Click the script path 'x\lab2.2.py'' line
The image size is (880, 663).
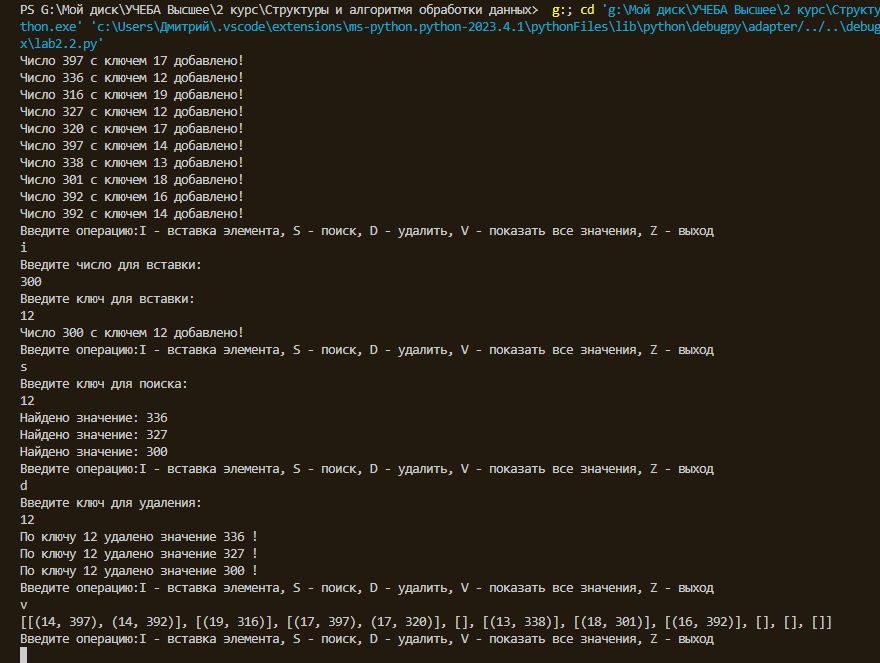point(62,44)
